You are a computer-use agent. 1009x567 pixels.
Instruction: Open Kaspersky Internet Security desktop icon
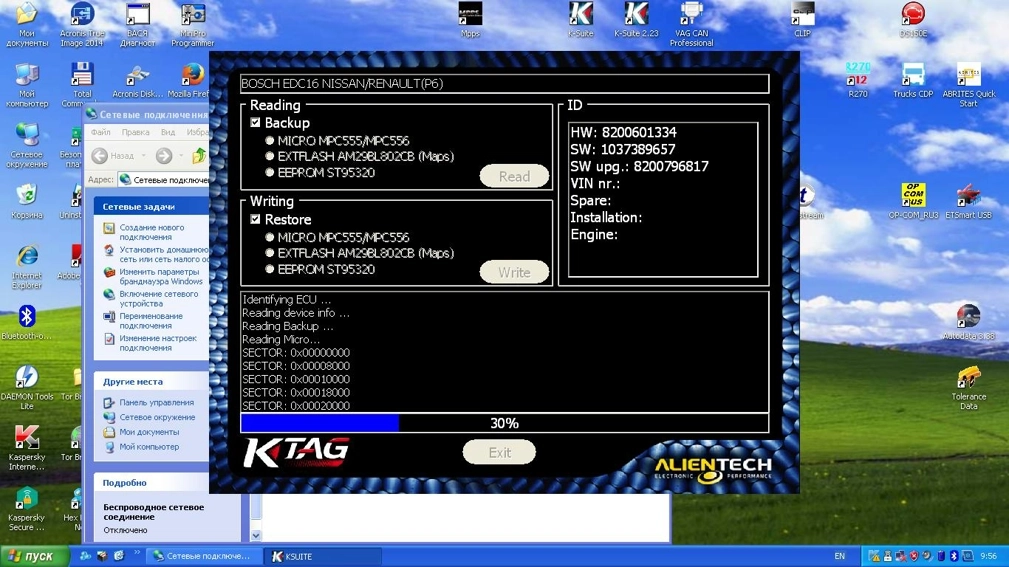pos(26,449)
